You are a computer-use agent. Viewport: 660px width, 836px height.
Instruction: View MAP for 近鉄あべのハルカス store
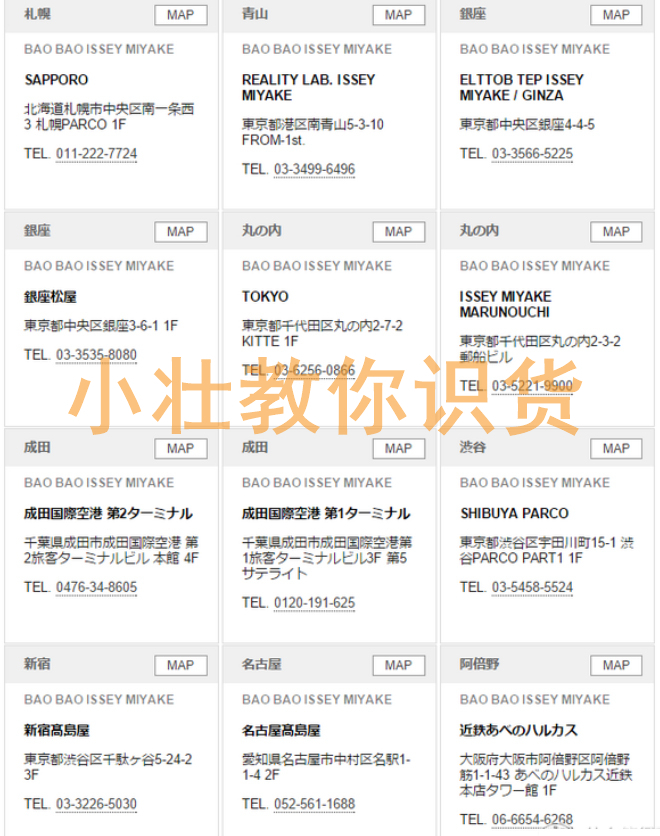[x=616, y=665]
